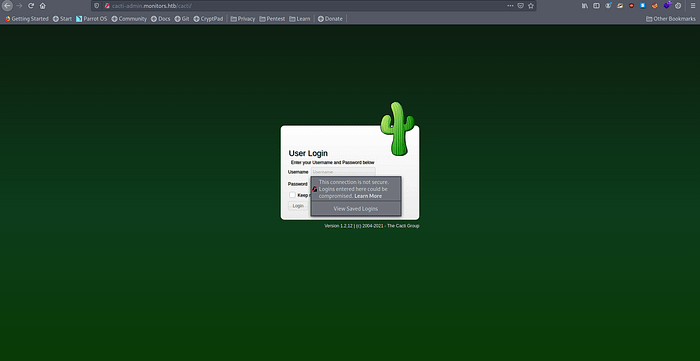Viewport: 700px width, 361px height.
Task: Reload the page with the refresh icon
Action: click(31, 6)
